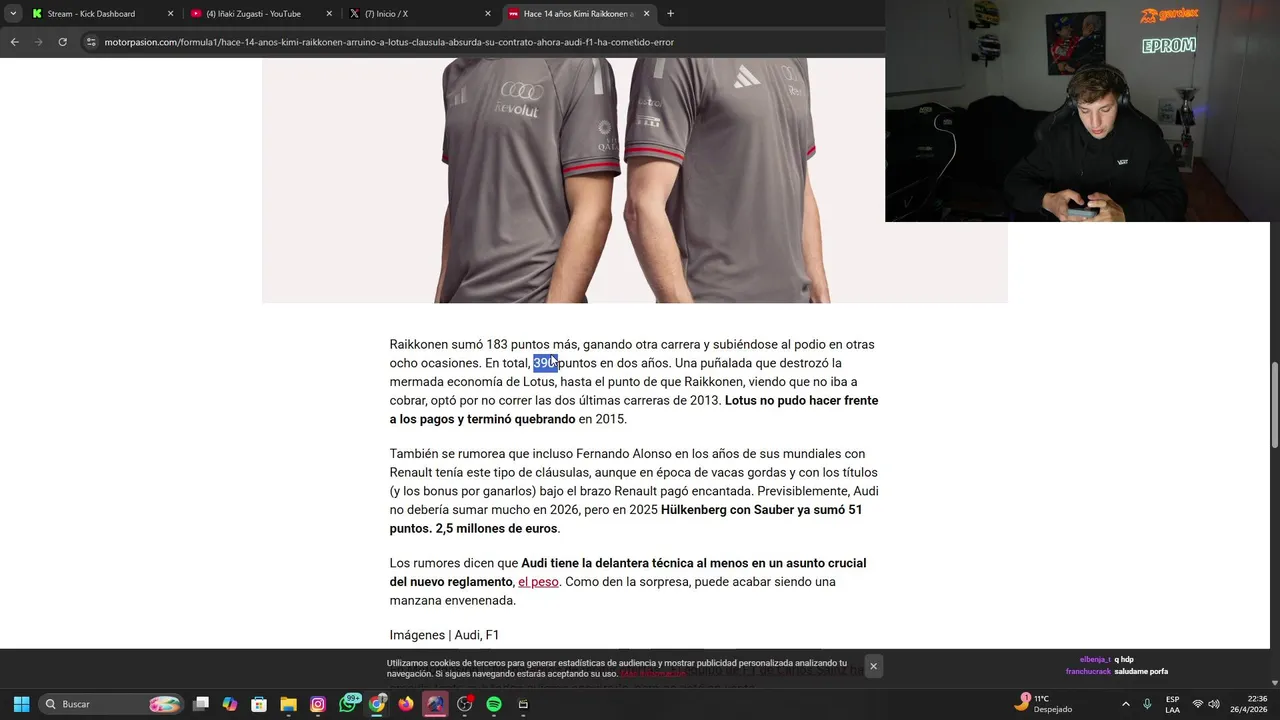
Task: Switch to Iñaki Zugasti - YouTube tab
Action: (260, 14)
